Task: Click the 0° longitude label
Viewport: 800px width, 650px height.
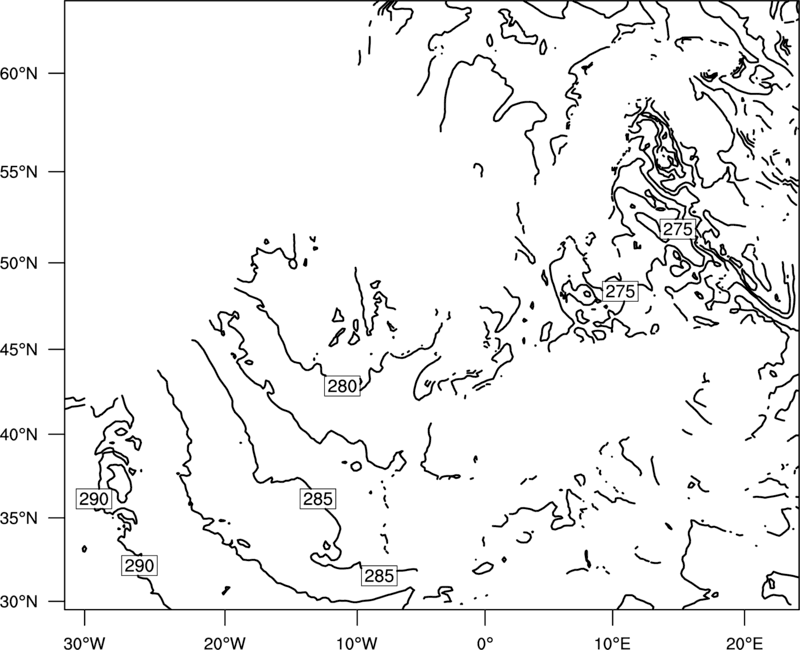Action: click(485, 642)
